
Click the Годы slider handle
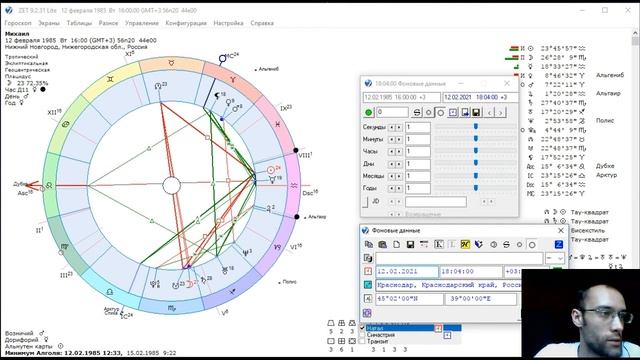coord(476,188)
